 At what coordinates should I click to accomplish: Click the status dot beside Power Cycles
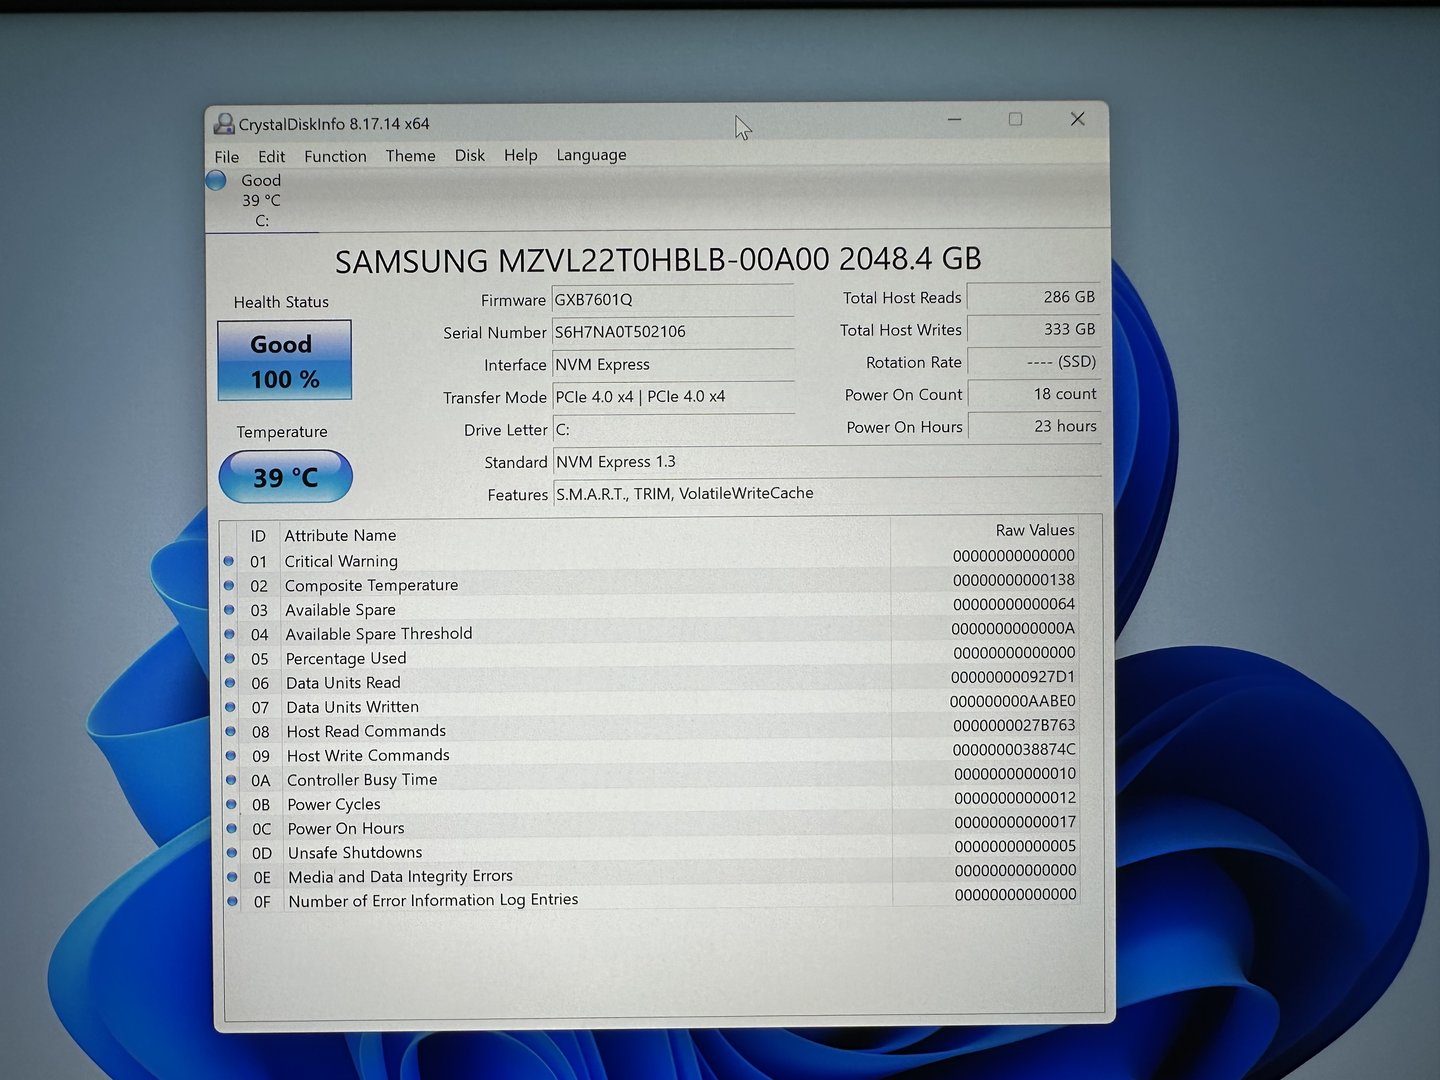[x=231, y=804]
